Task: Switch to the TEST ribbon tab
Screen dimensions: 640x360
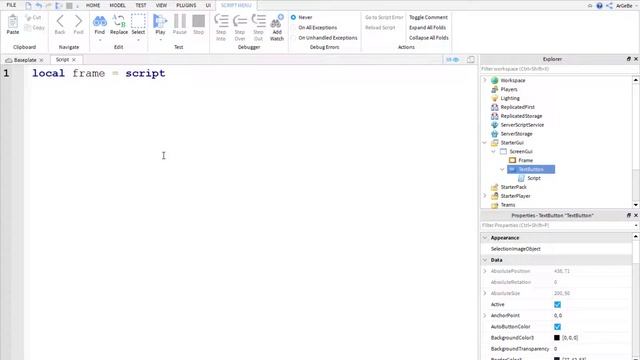Action: click(x=141, y=5)
